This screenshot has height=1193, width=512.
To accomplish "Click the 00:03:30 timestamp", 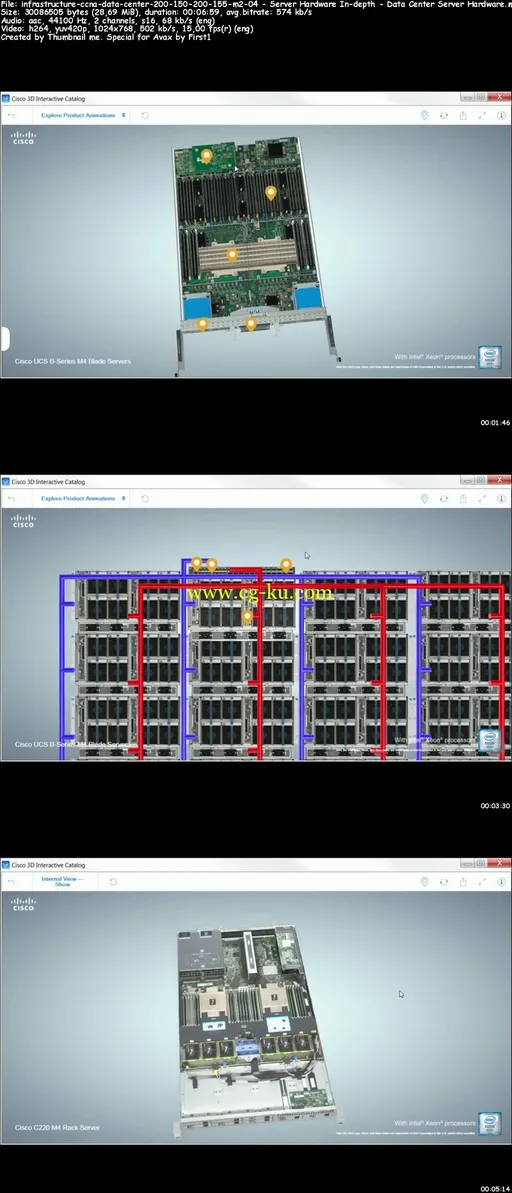I will click(x=495, y=806).
